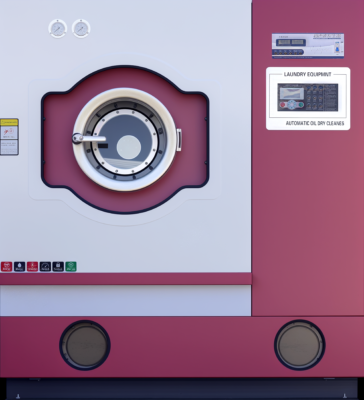
Task: Click the door handle lever
Action: click(89, 138)
